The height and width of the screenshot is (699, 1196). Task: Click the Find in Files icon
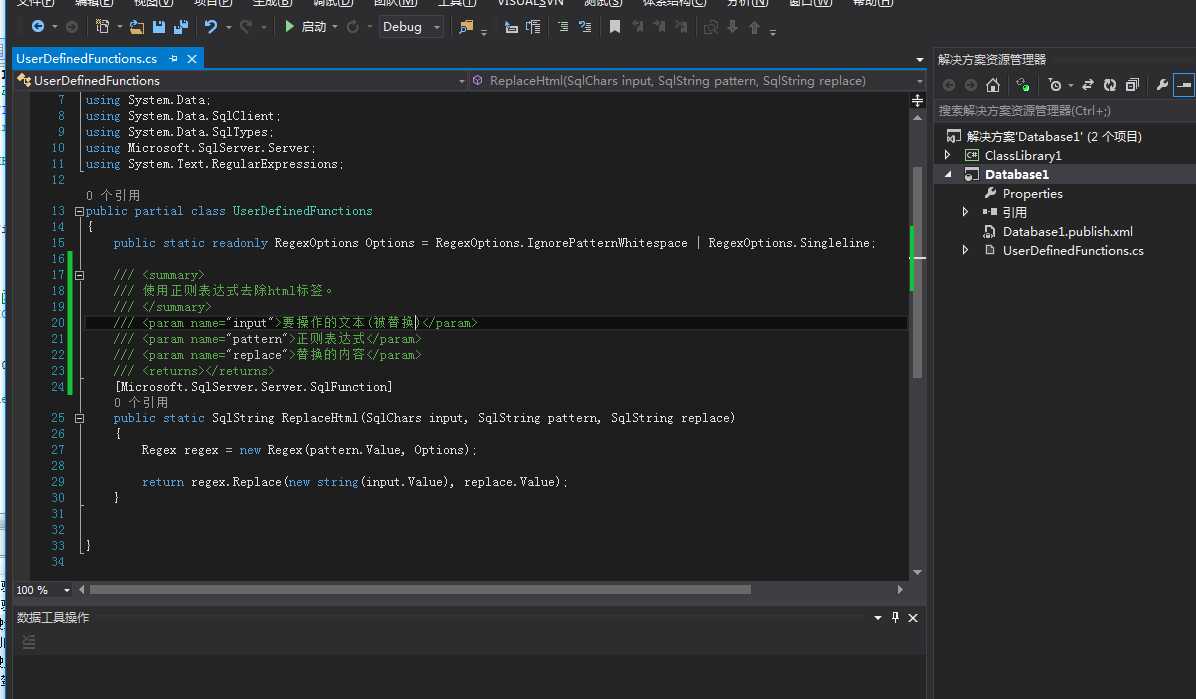tap(465, 27)
